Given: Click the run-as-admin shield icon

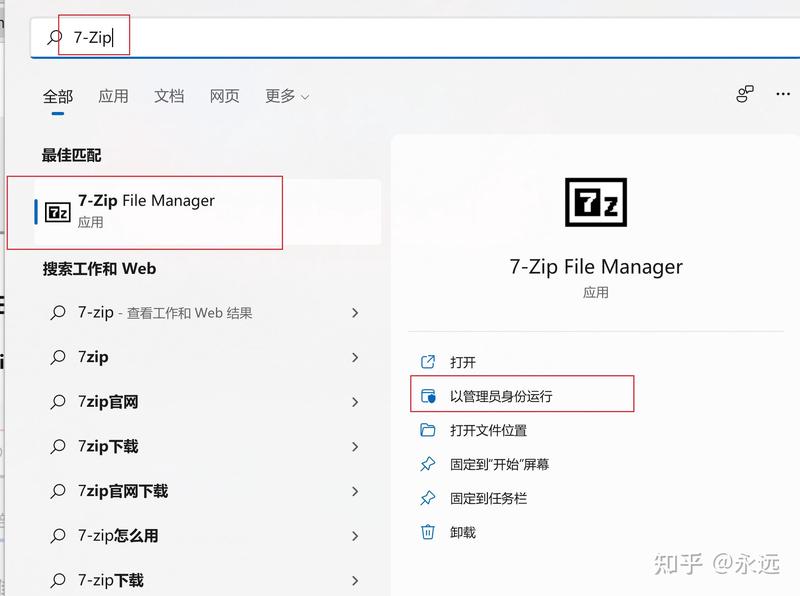Looking at the screenshot, I should click(428, 396).
